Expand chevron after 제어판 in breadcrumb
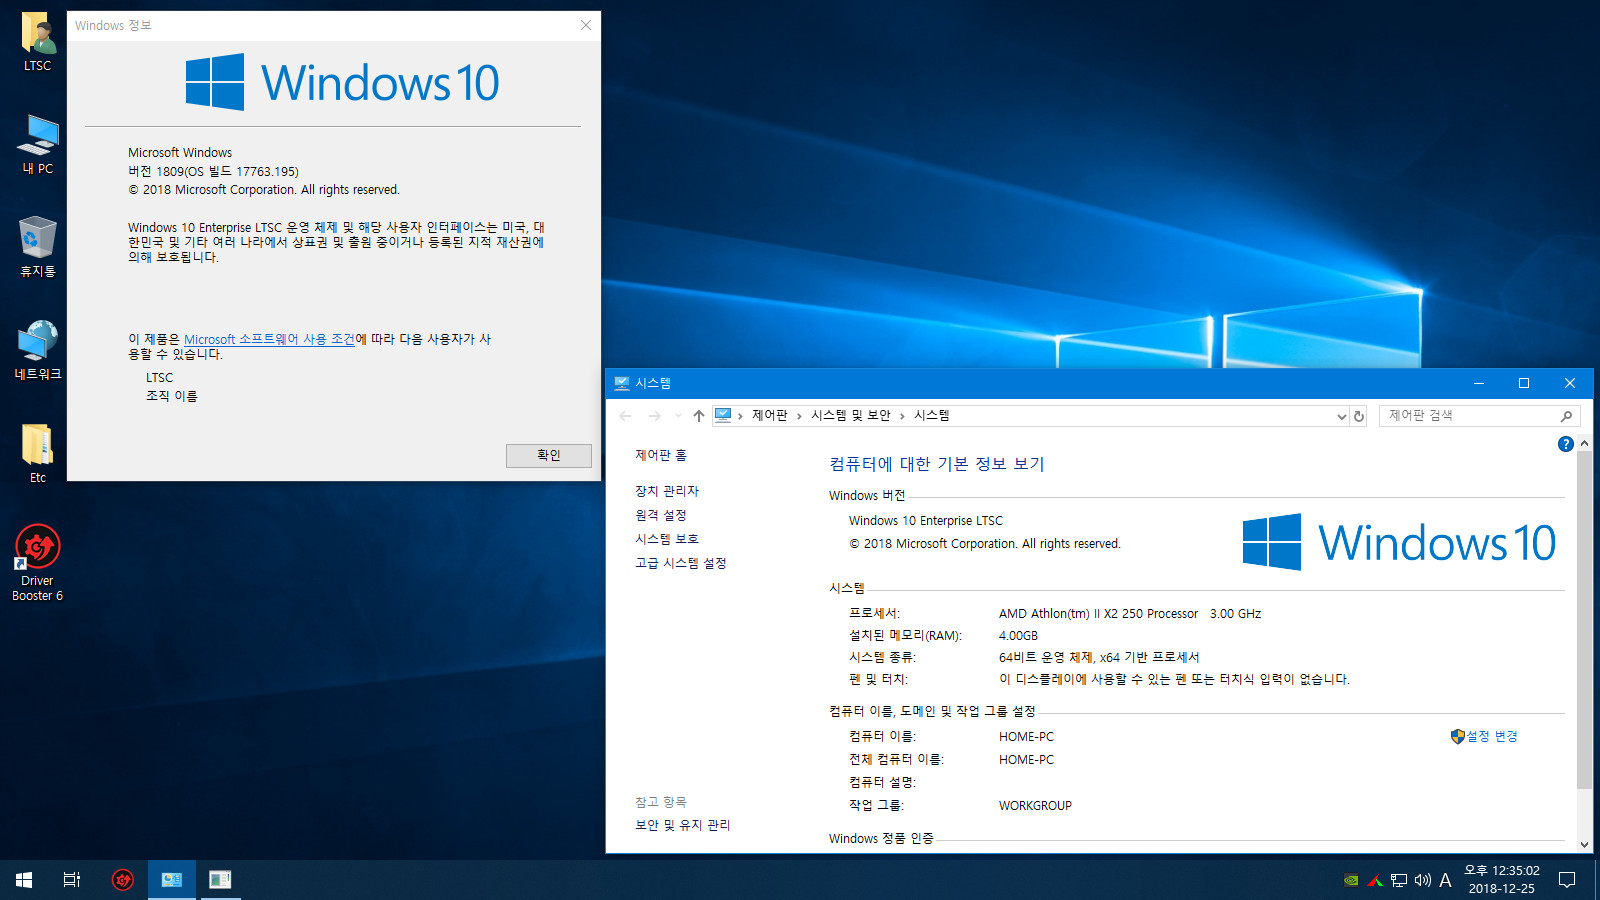1600x900 pixels. 799,416
